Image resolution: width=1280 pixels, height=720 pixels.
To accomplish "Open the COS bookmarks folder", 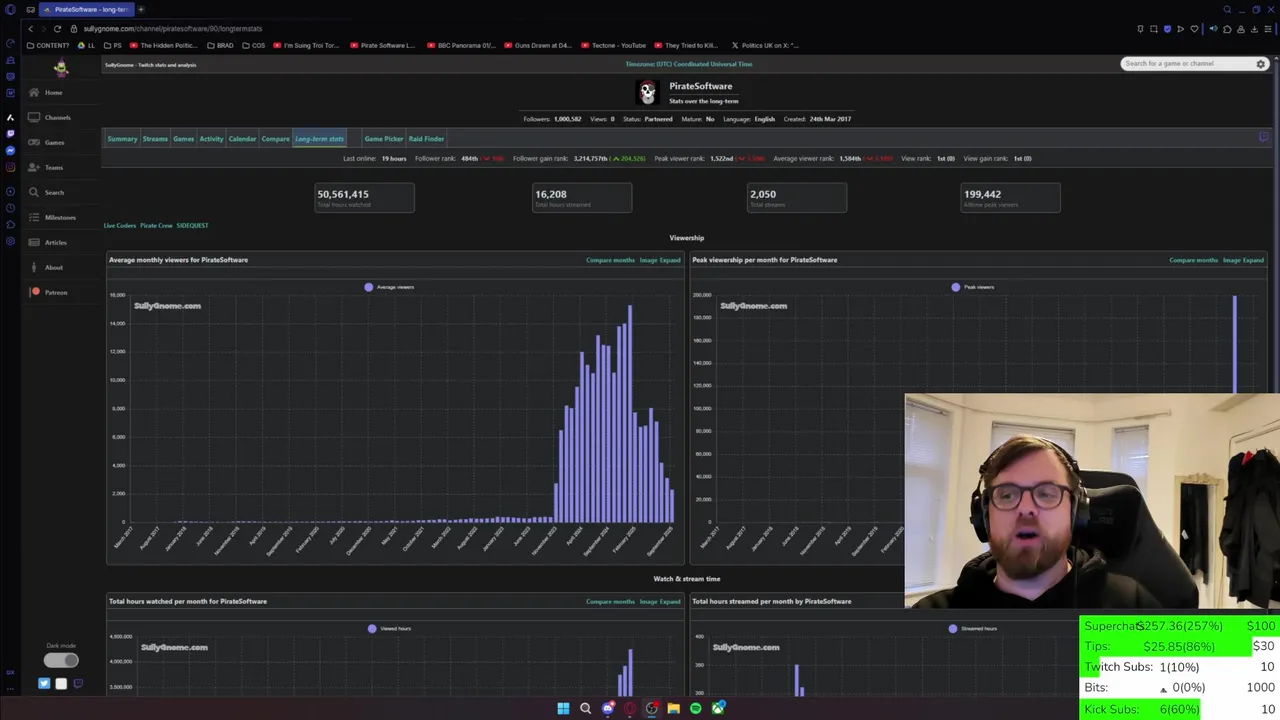I will (x=255, y=45).
